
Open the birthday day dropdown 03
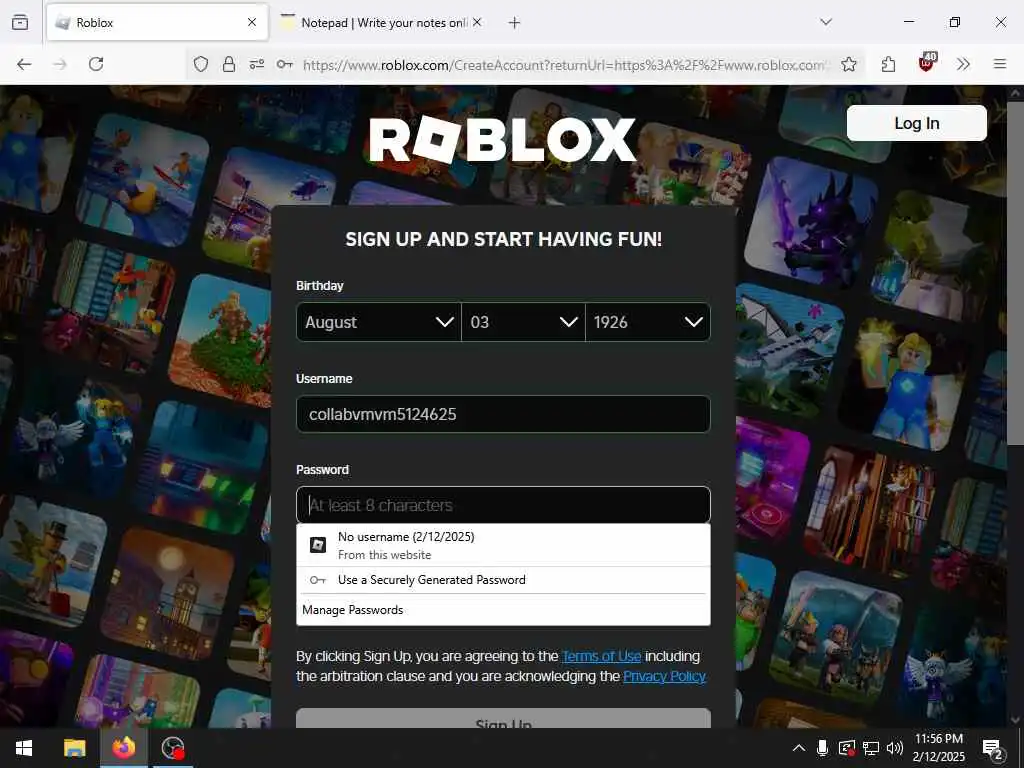pos(523,322)
